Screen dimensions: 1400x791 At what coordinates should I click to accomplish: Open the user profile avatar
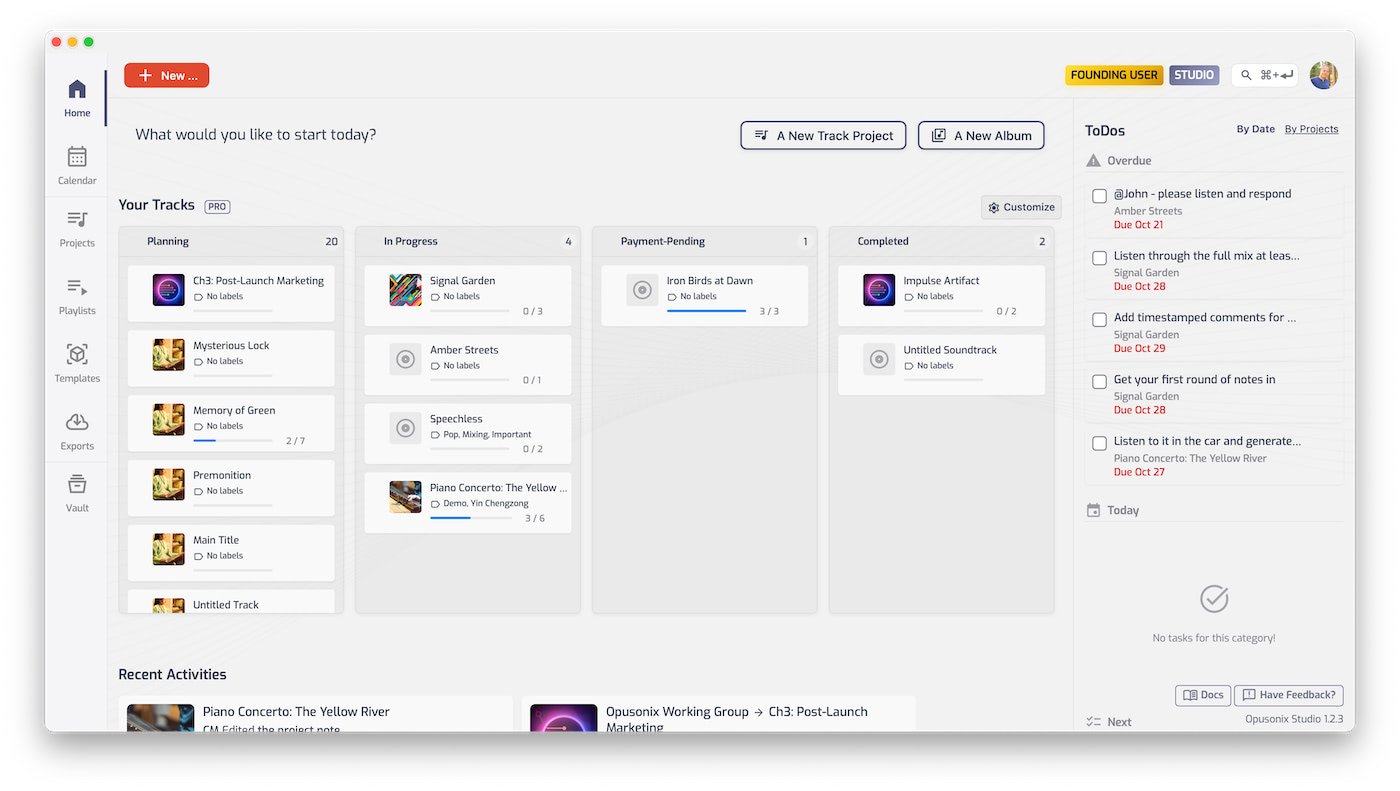click(x=1323, y=75)
